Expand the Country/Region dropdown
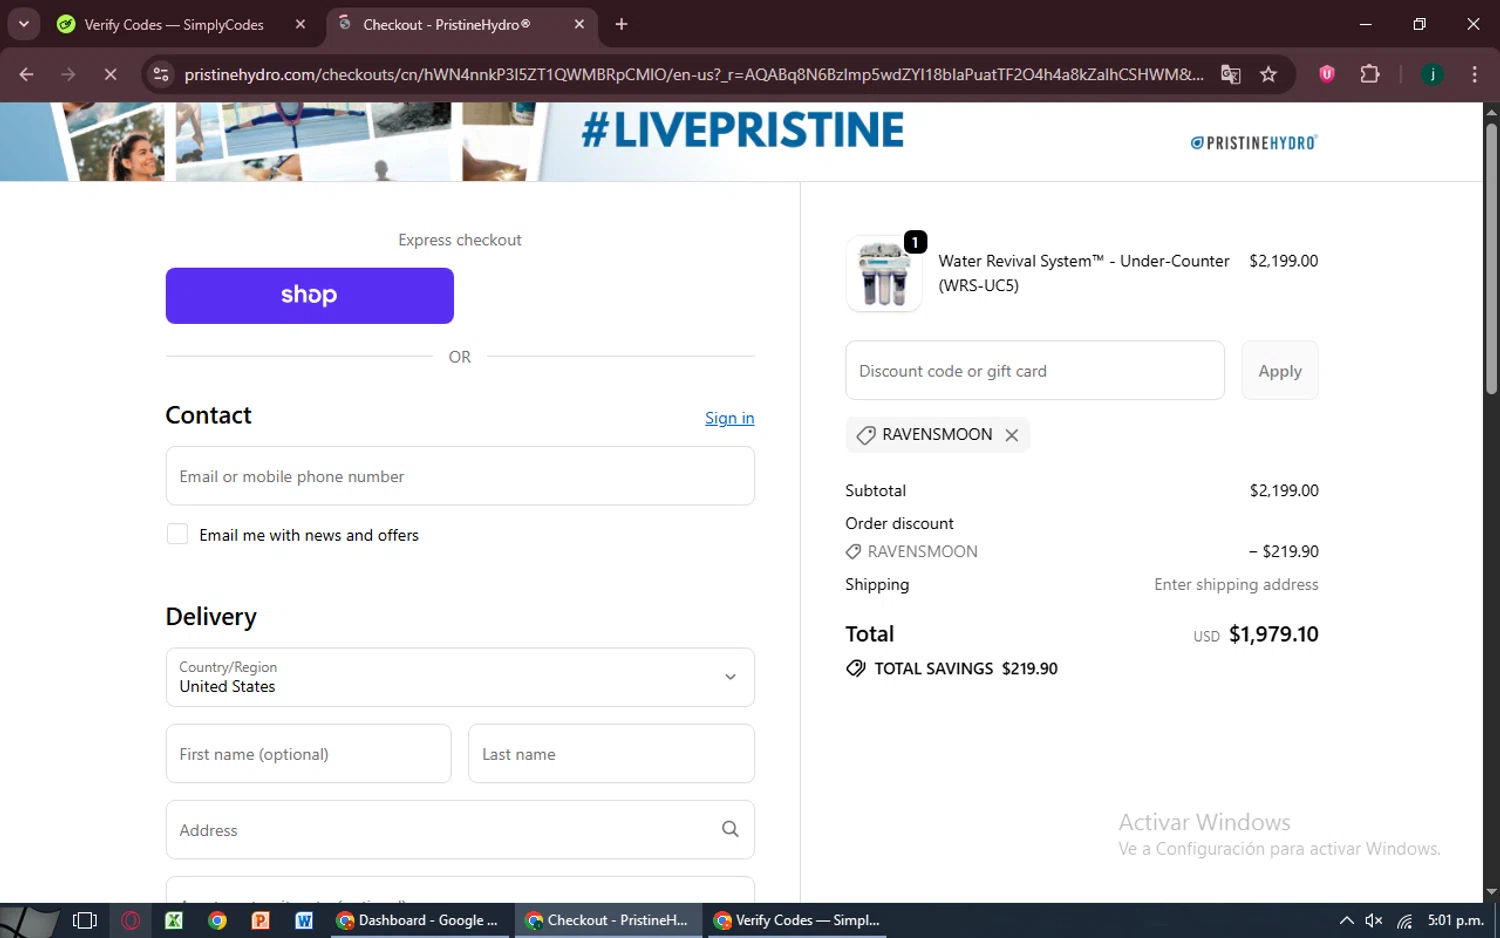 [x=460, y=677]
